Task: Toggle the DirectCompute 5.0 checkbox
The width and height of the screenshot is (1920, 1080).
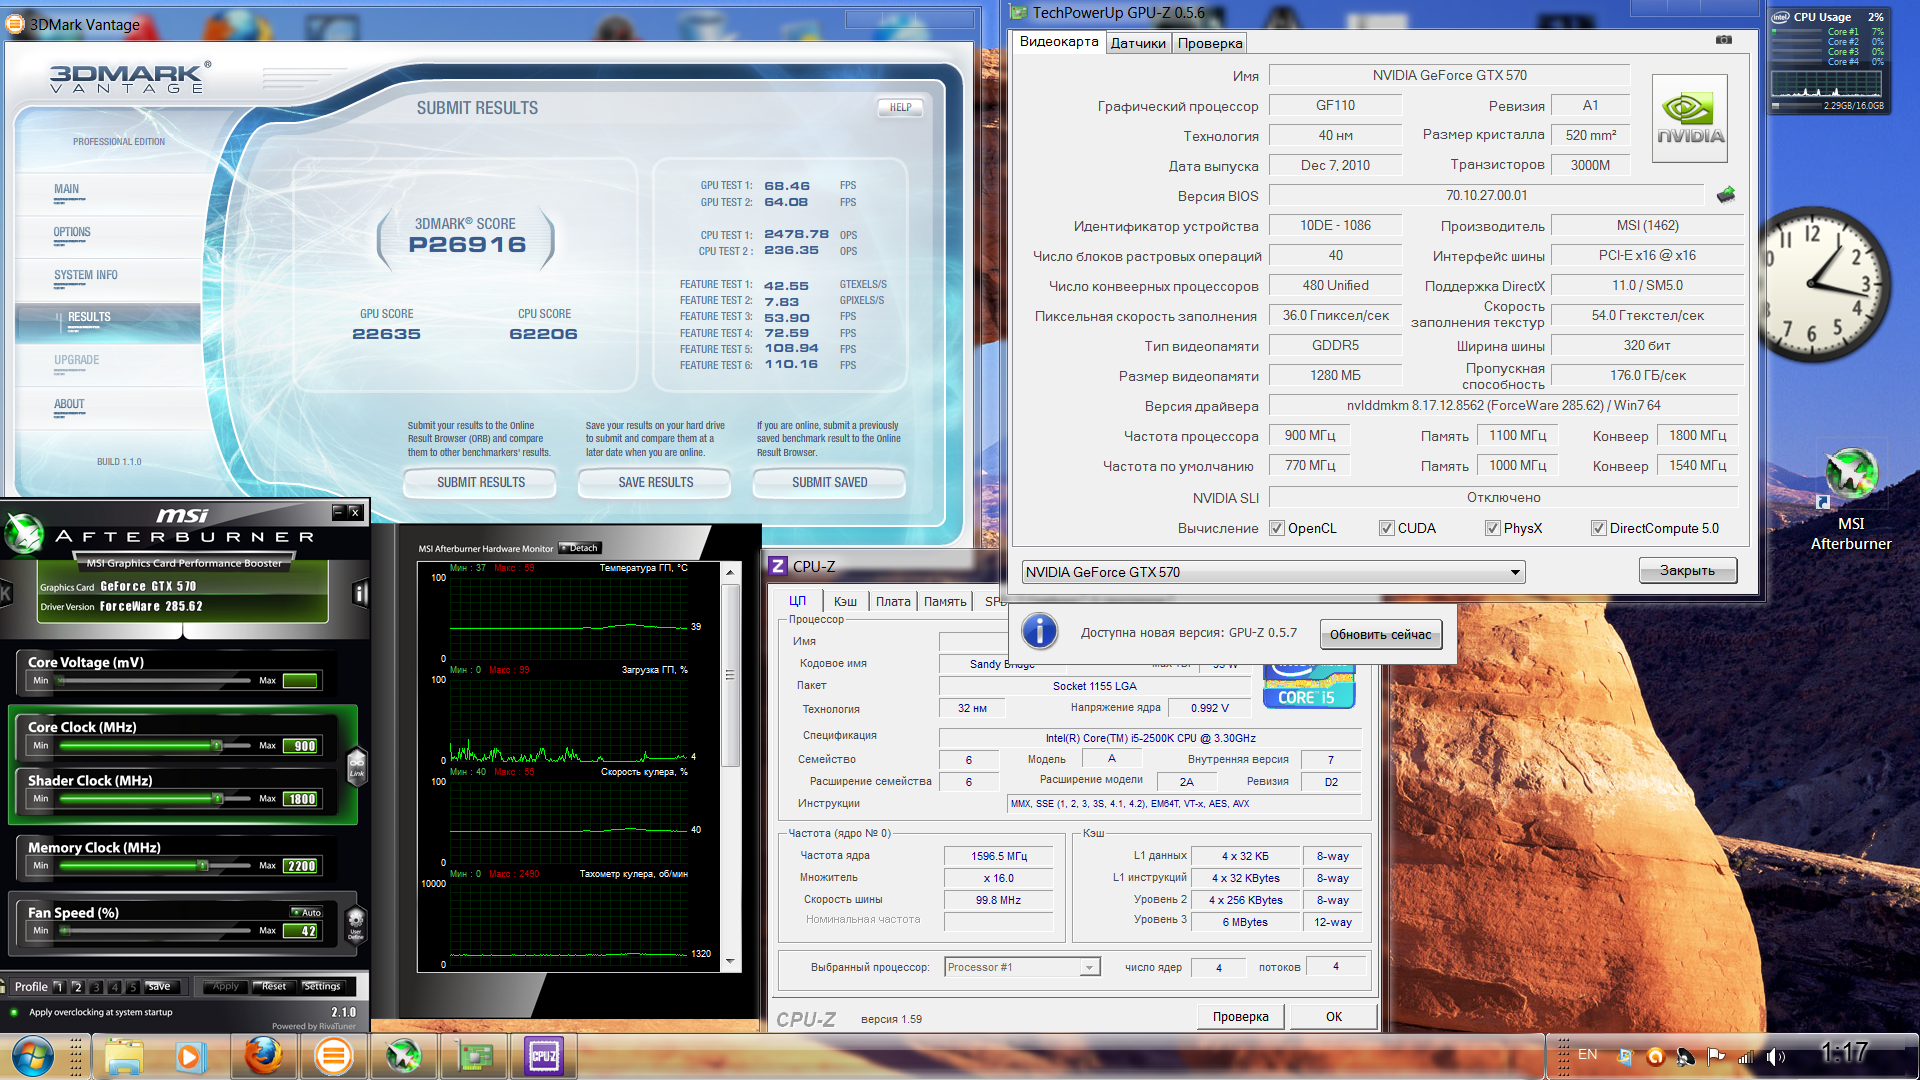Action: pos(1599,528)
